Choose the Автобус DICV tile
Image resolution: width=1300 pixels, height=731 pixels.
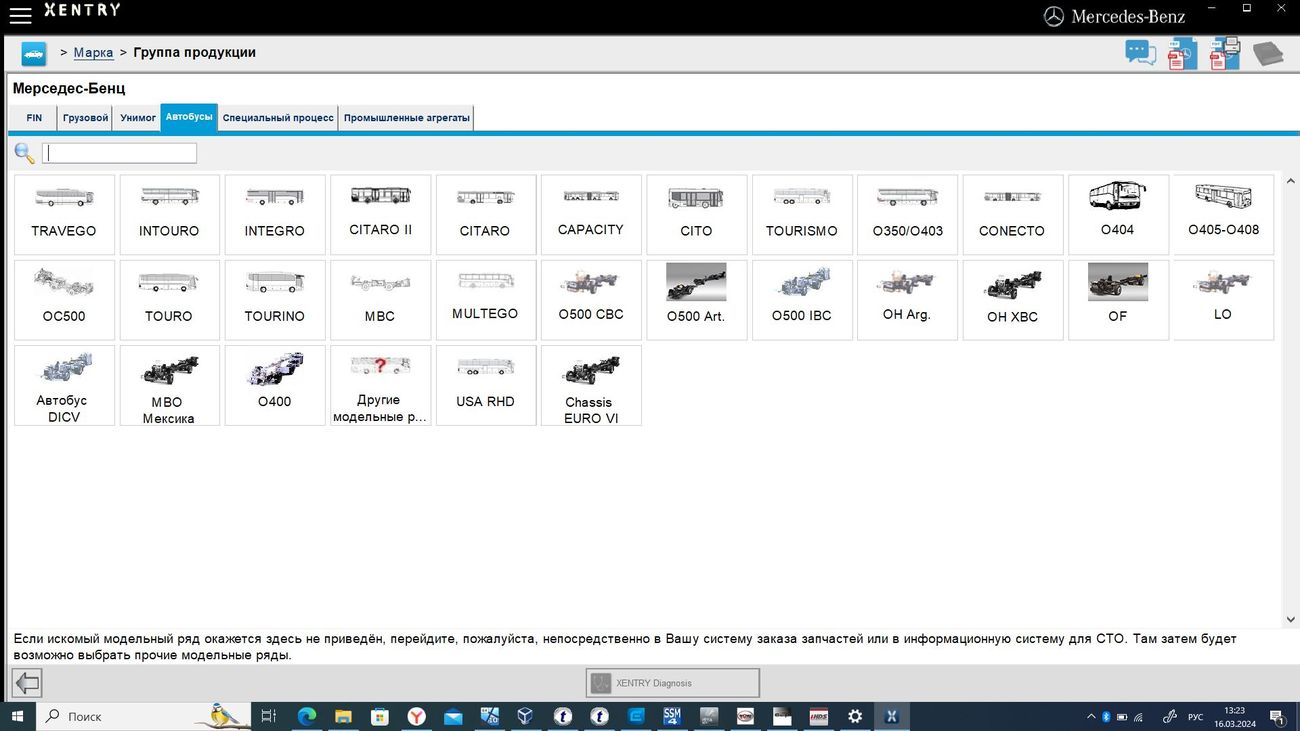point(64,385)
